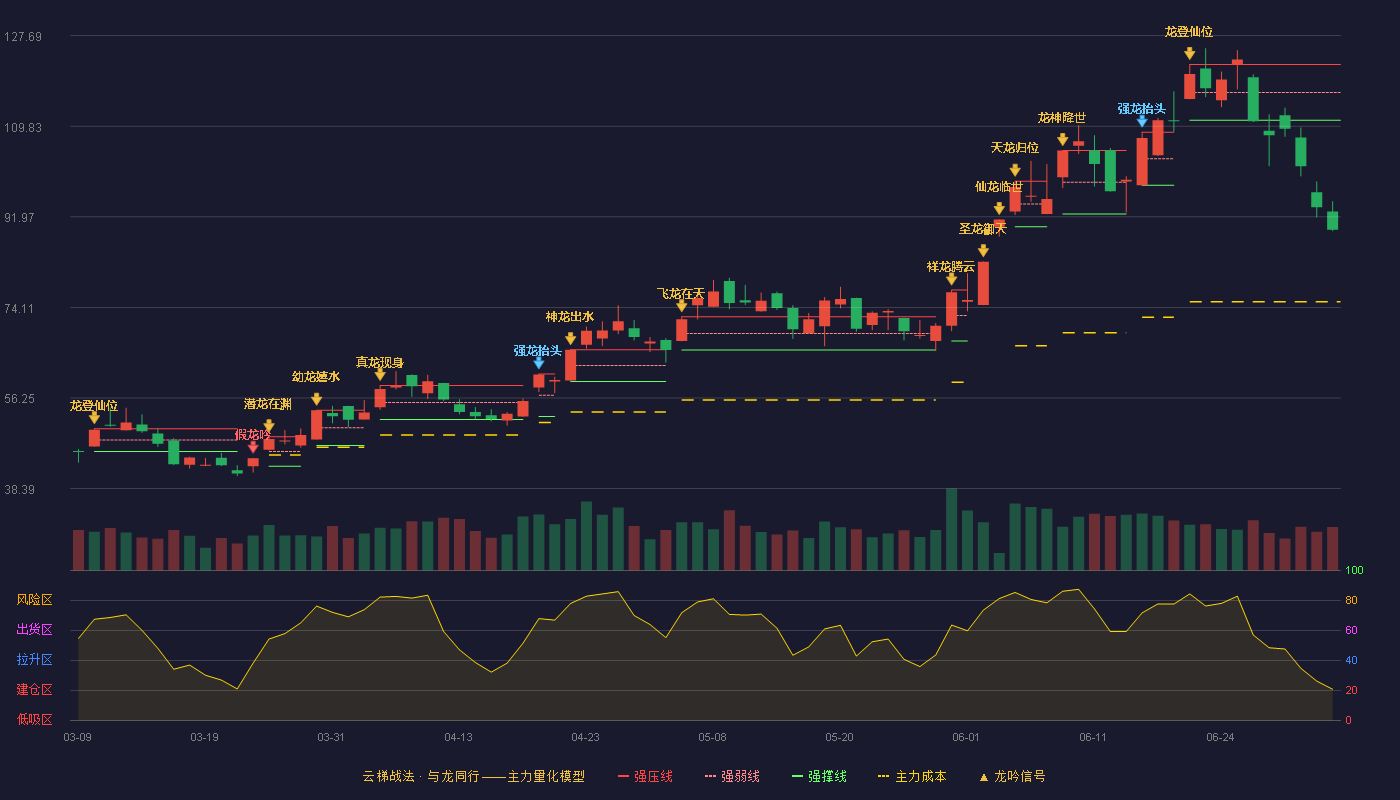Image resolution: width=1400 pixels, height=800 pixels.
Task: Click the 04-13 date label
Action: coord(458,737)
